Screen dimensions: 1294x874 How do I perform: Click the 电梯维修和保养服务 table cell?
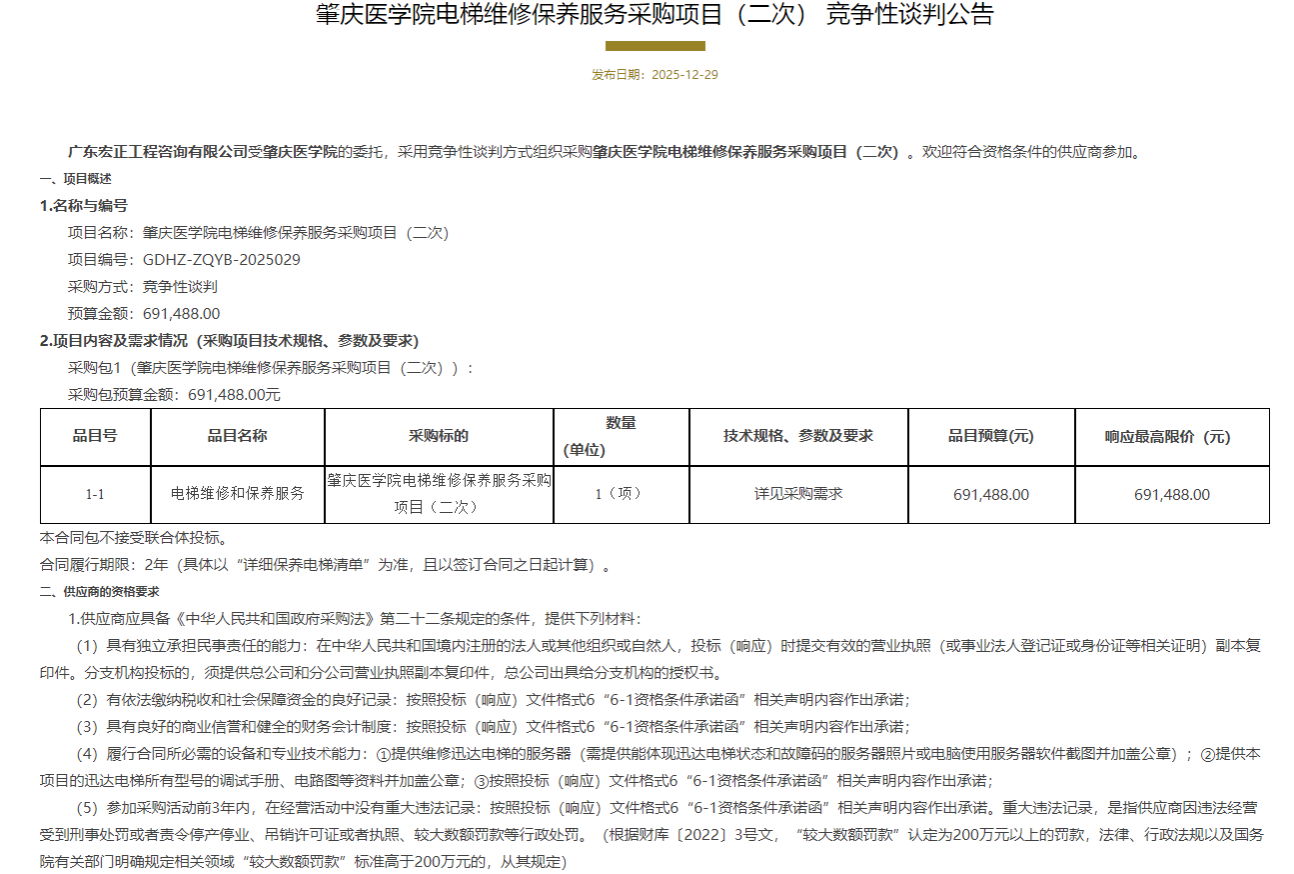tap(237, 495)
